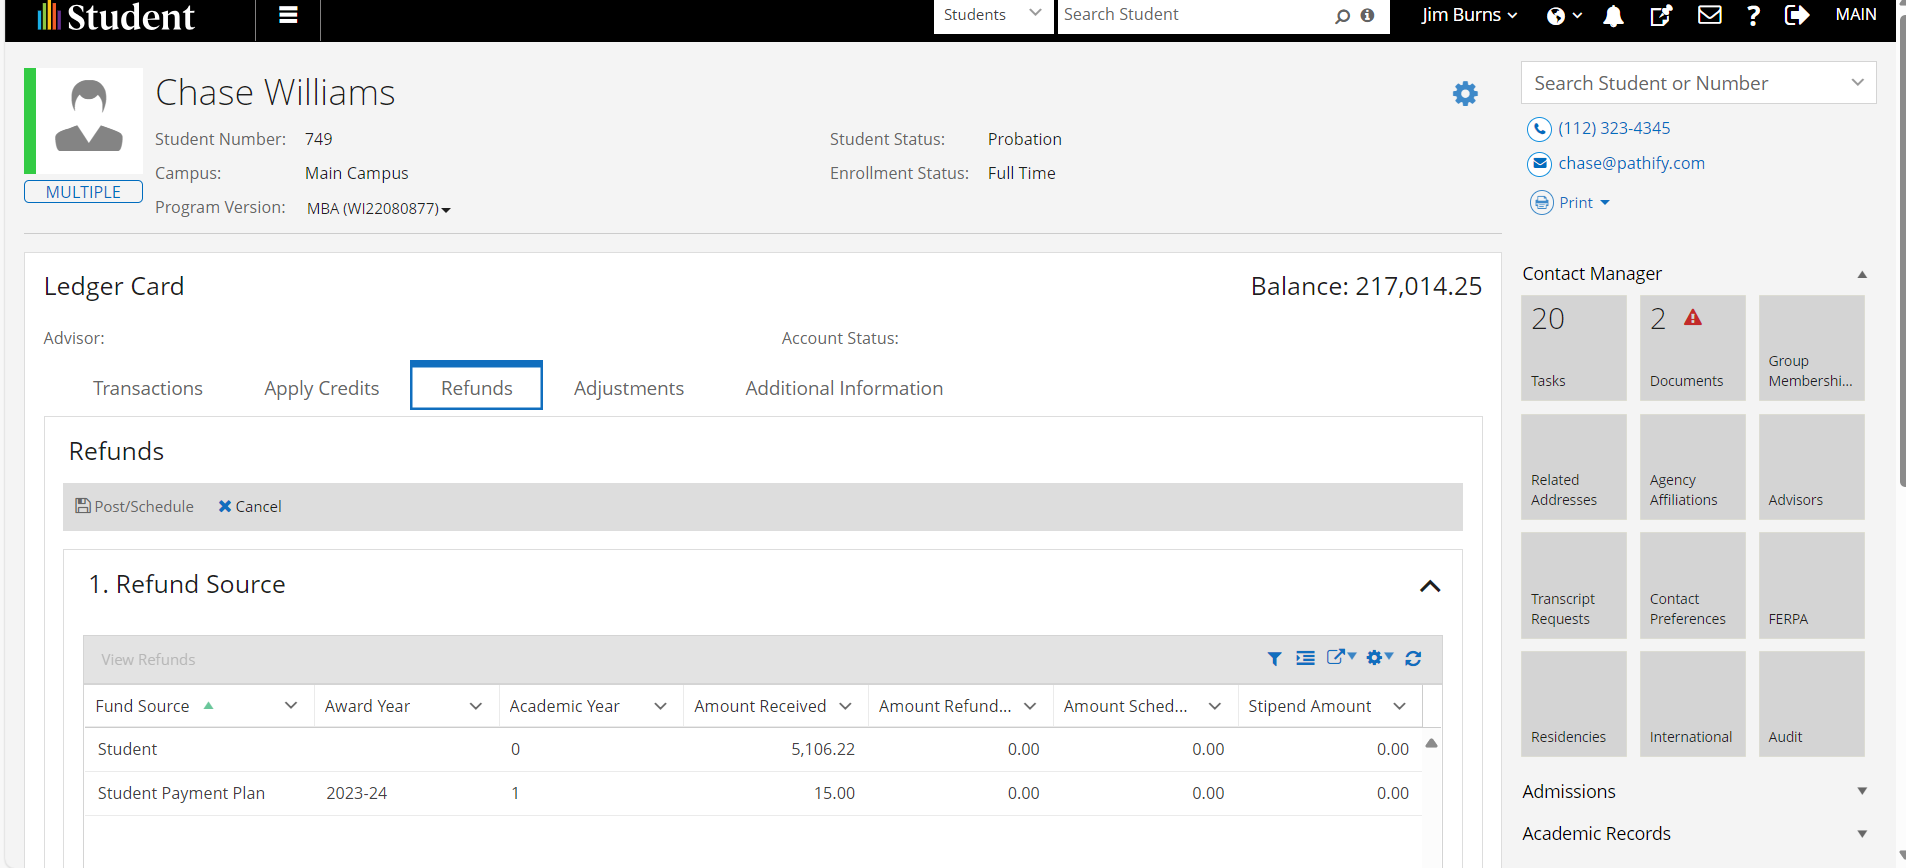The width and height of the screenshot is (1906, 868).
Task: Click chase@pathify.com email link
Action: [1632, 164]
